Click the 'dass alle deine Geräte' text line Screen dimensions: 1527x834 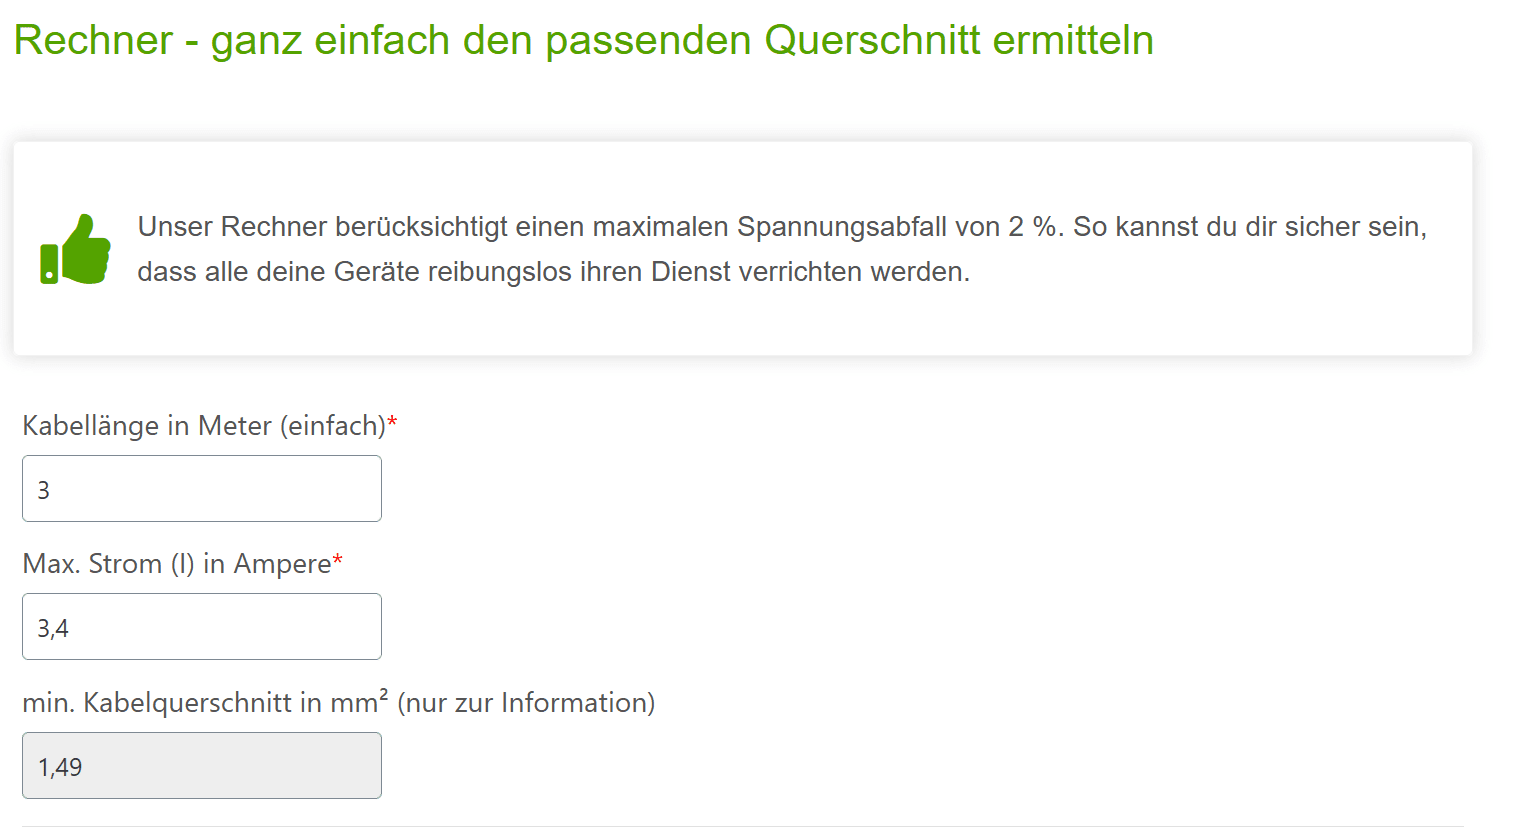point(553,272)
